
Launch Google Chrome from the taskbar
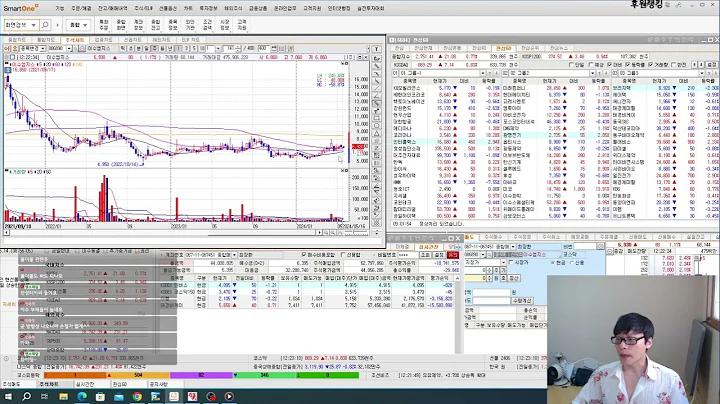pos(137,396)
